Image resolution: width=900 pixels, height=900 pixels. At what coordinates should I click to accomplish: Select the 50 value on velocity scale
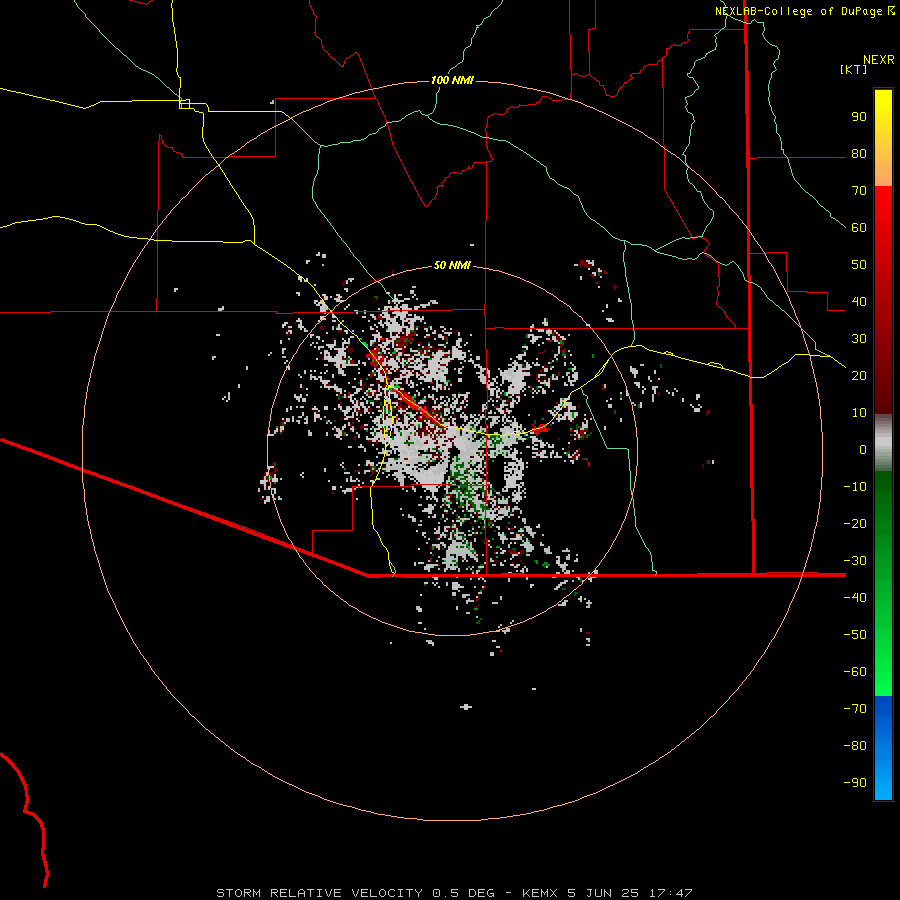[859, 265]
